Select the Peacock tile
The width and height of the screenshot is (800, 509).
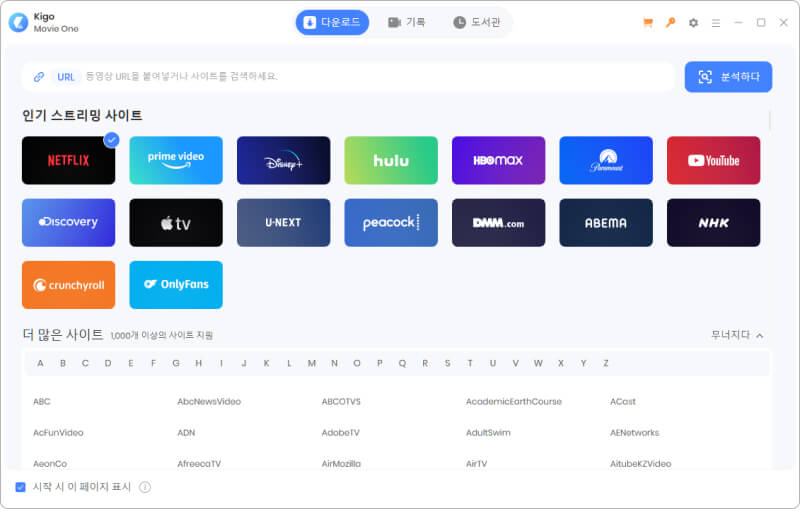(x=391, y=222)
